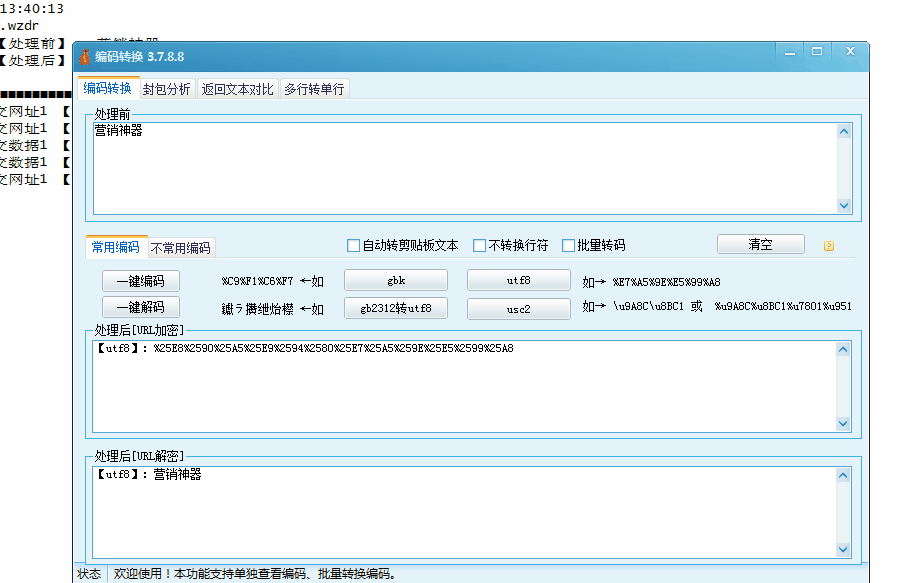This screenshot has width=902, height=583.
Task: Enable 批量转码 mode
Action: coord(567,245)
